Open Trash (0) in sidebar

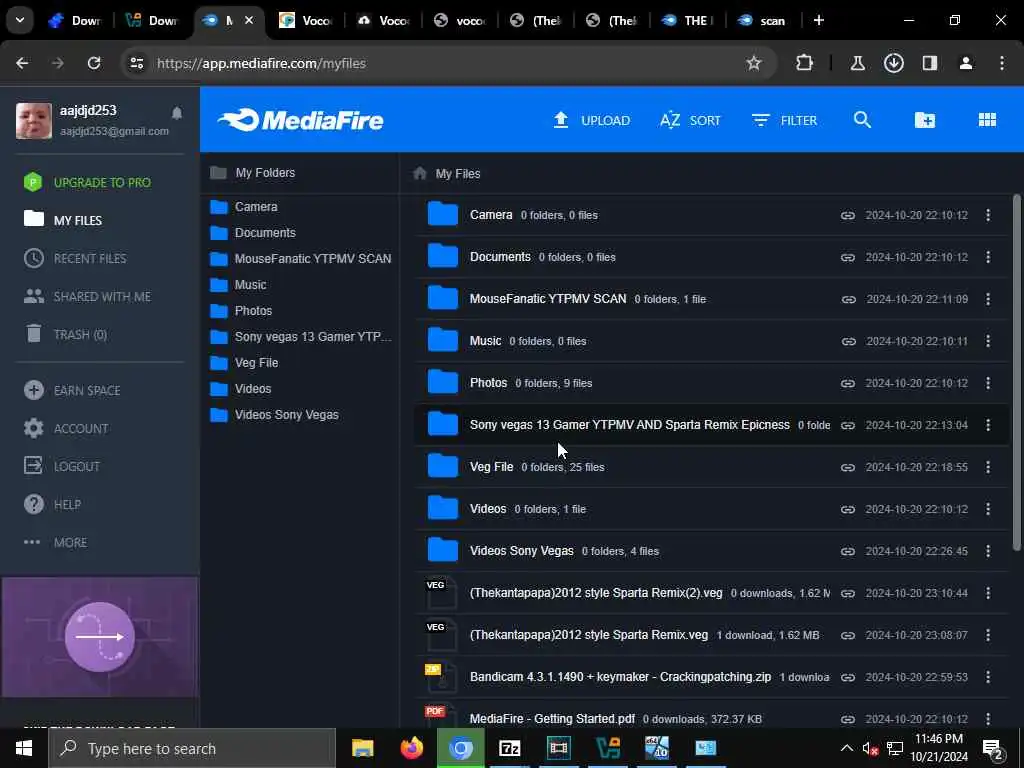pyautogui.click(x=65, y=334)
